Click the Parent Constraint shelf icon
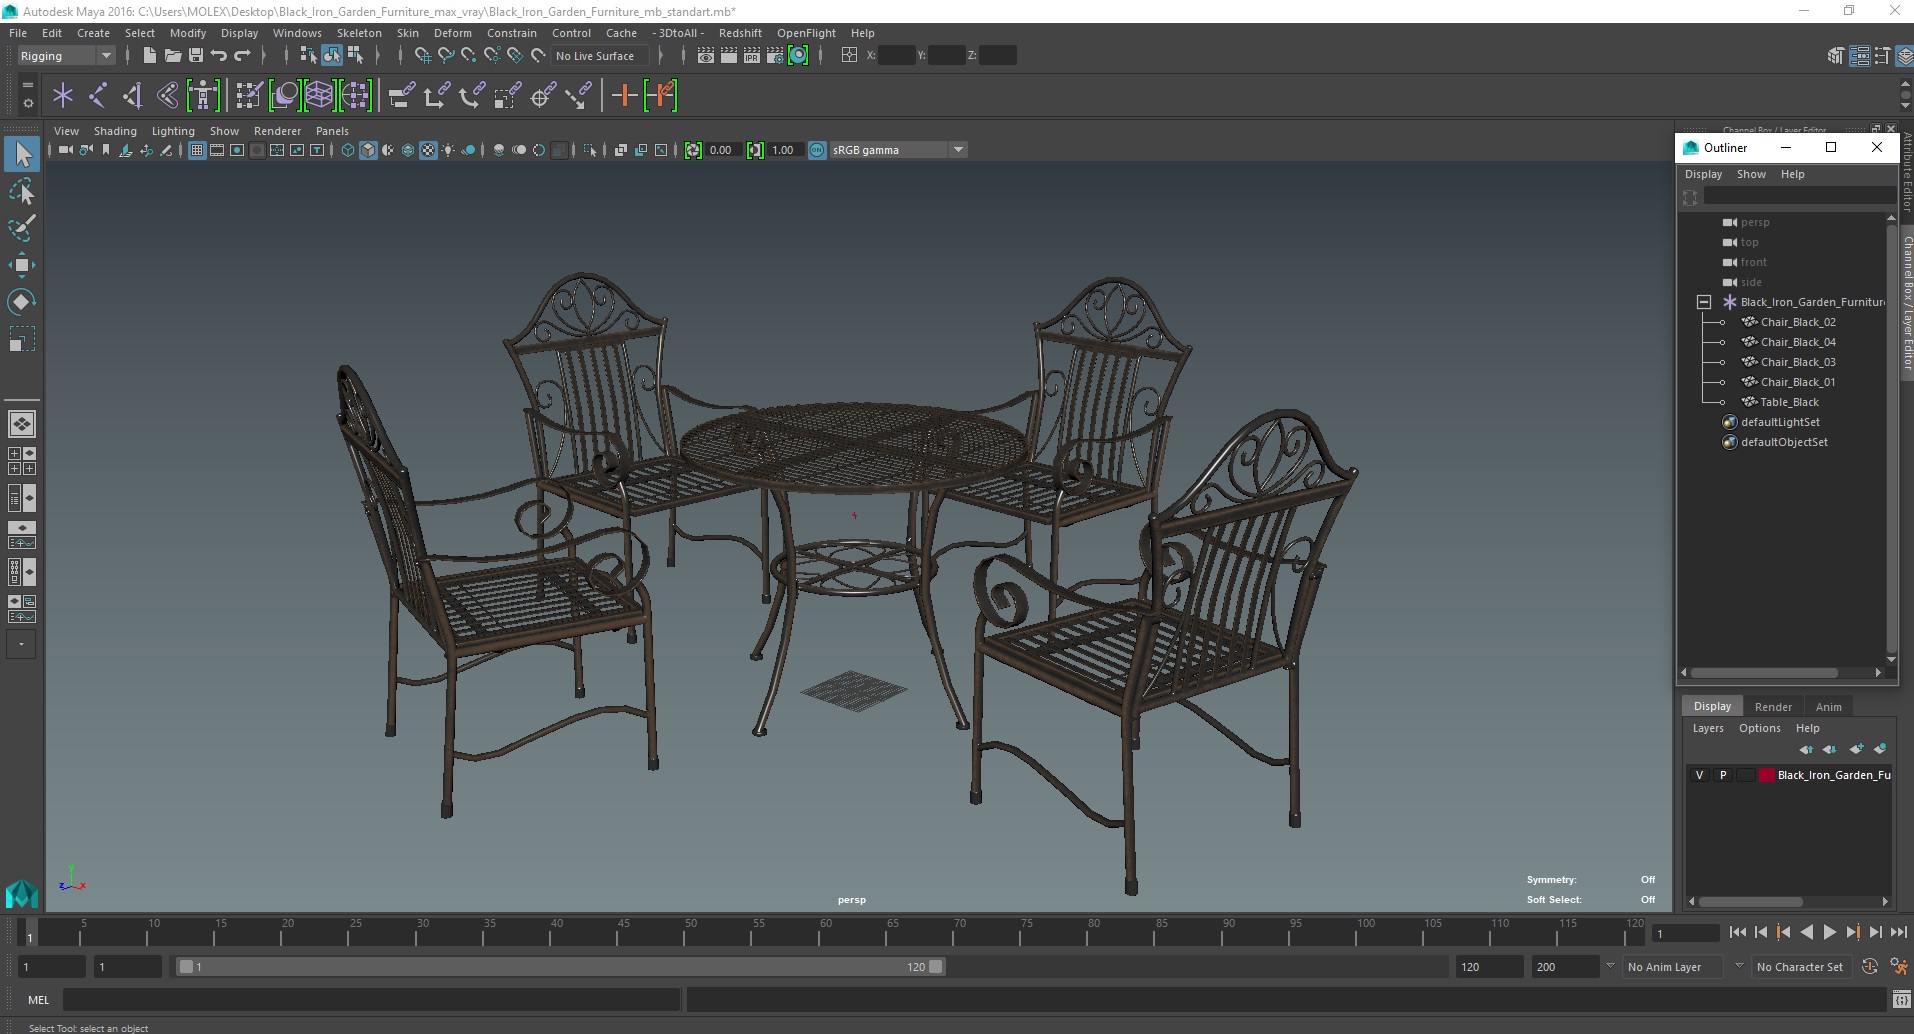Viewport: 1914px width, 1034px height. coord(402,96)
